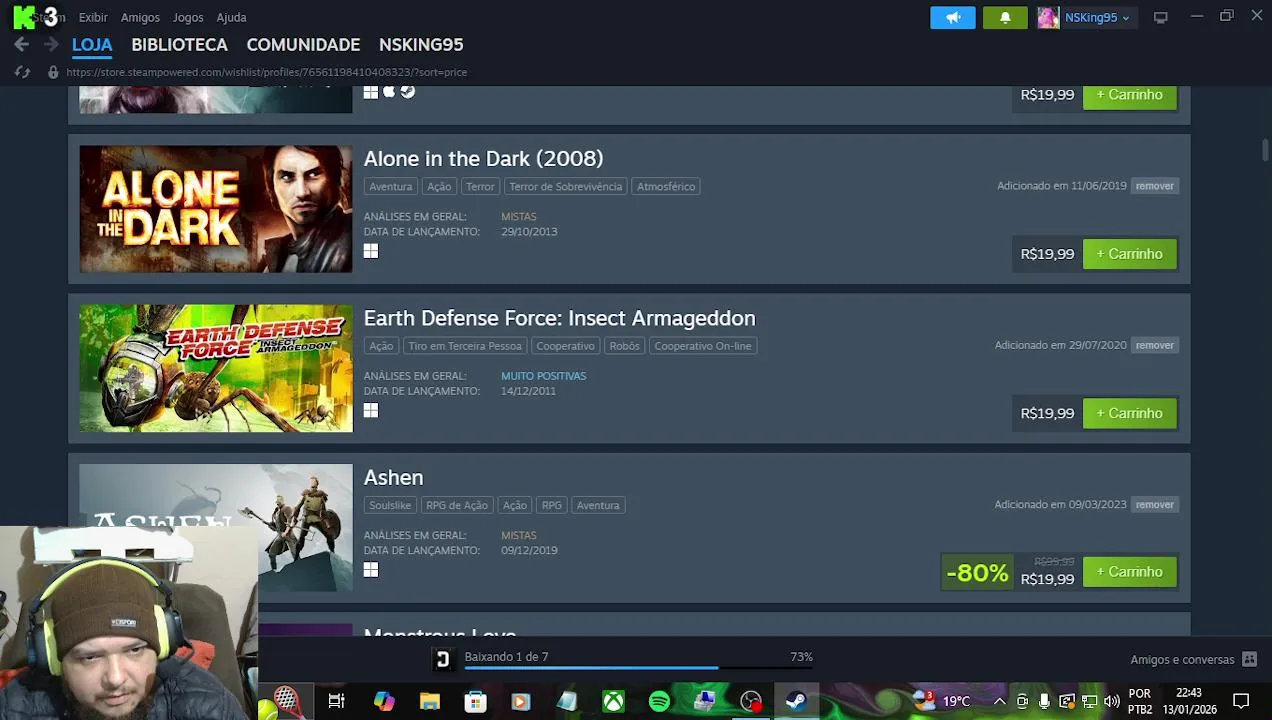
Task: Click Tiro em Terceira Pessoa tag
Action: 464,346
